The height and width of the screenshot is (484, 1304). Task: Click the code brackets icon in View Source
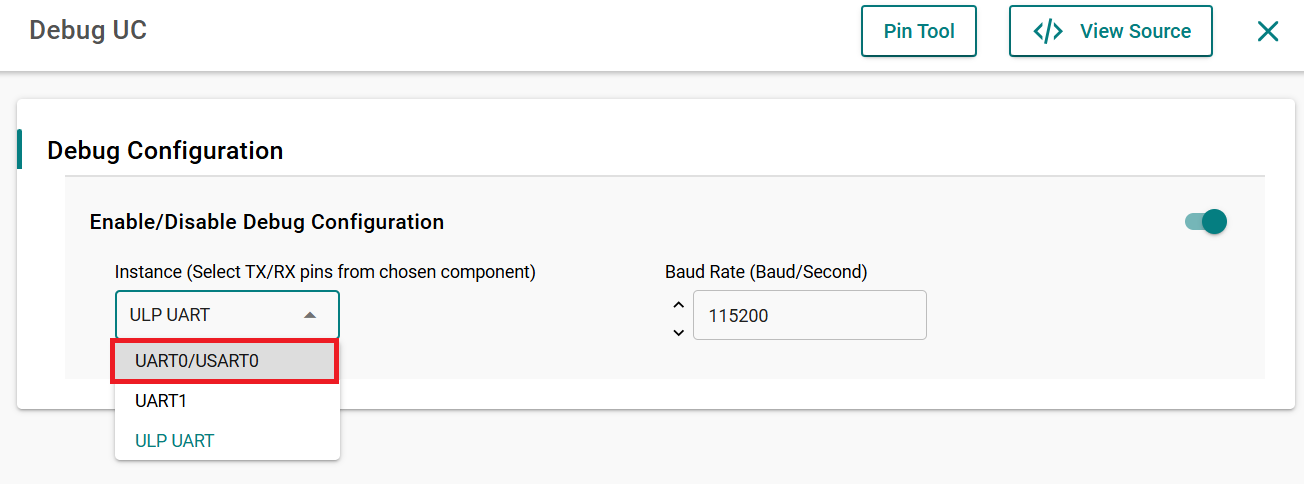pyautogui.click(x=1048, y=31)
